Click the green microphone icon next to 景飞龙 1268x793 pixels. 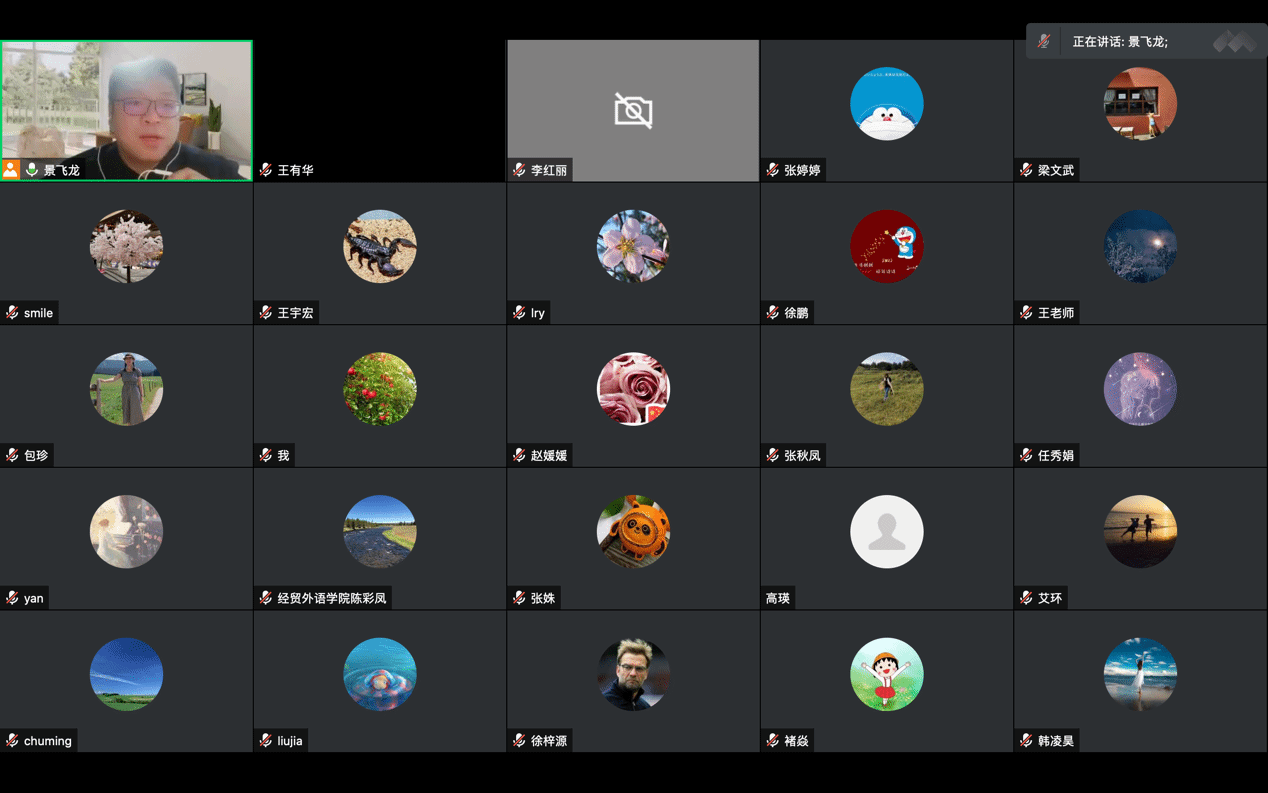tap(32, 170)
